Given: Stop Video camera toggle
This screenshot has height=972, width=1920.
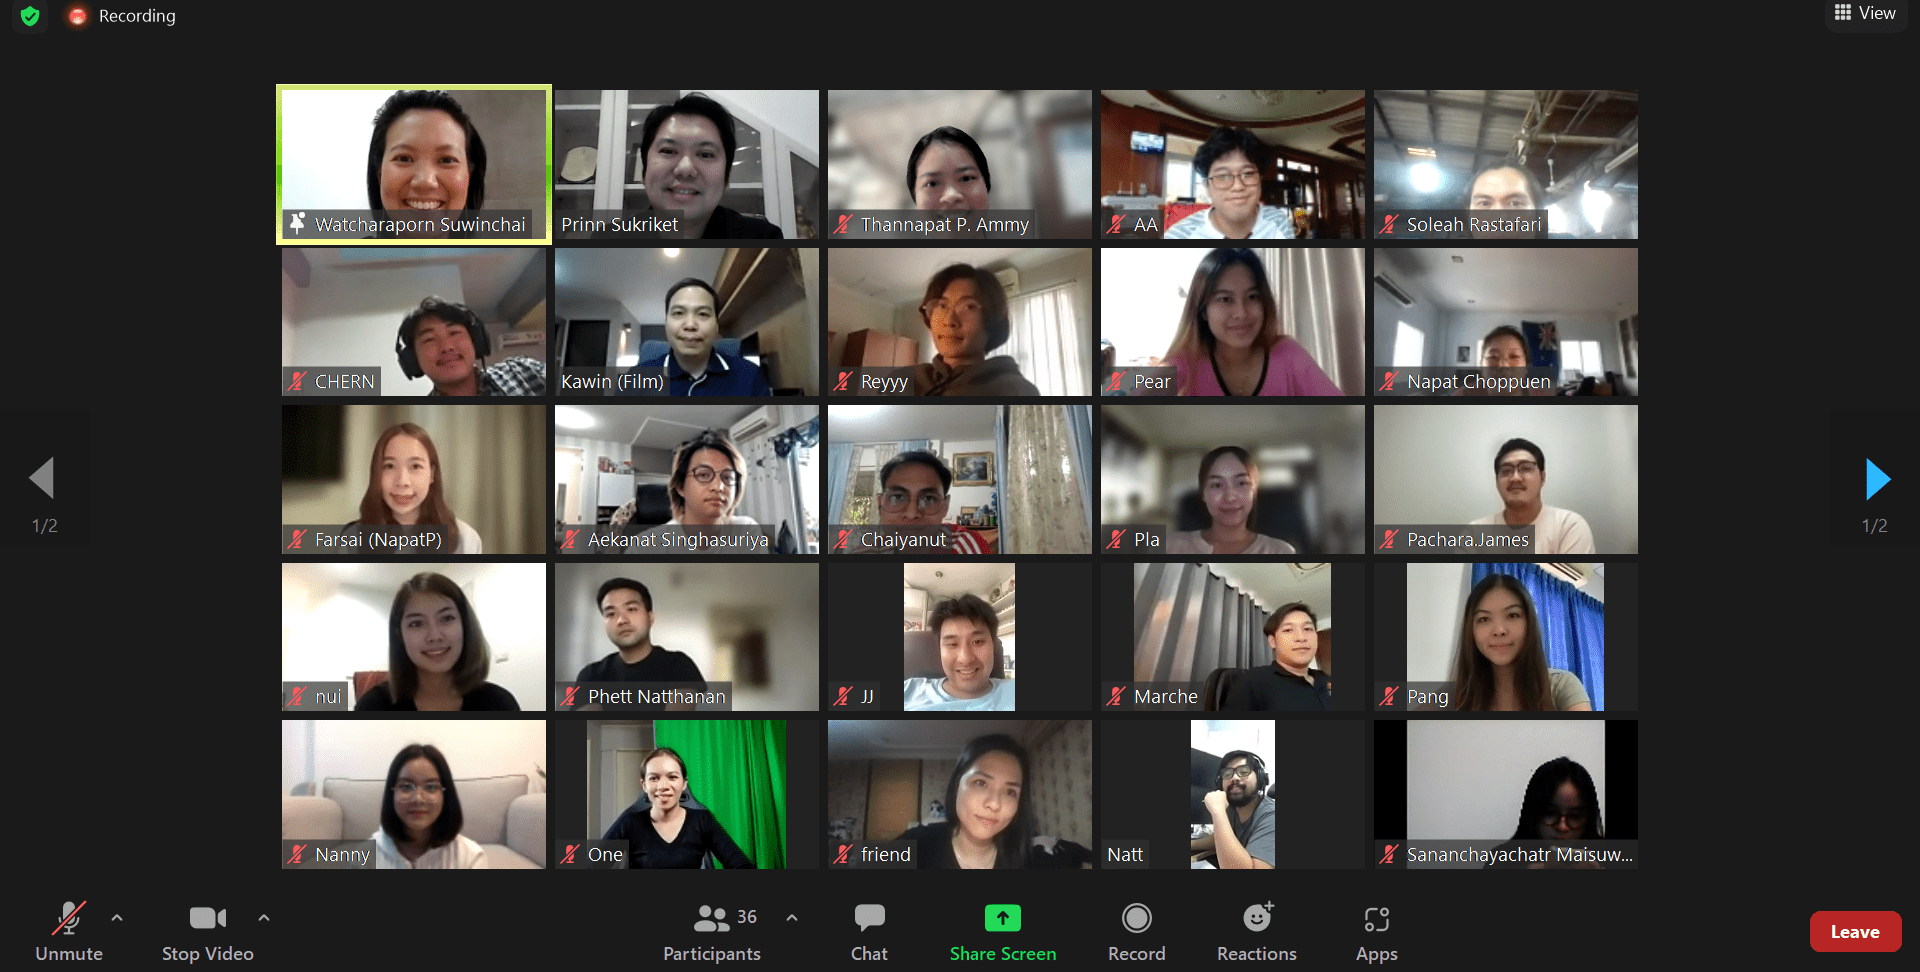Looking at the screenshot, I should pos(207,918).
